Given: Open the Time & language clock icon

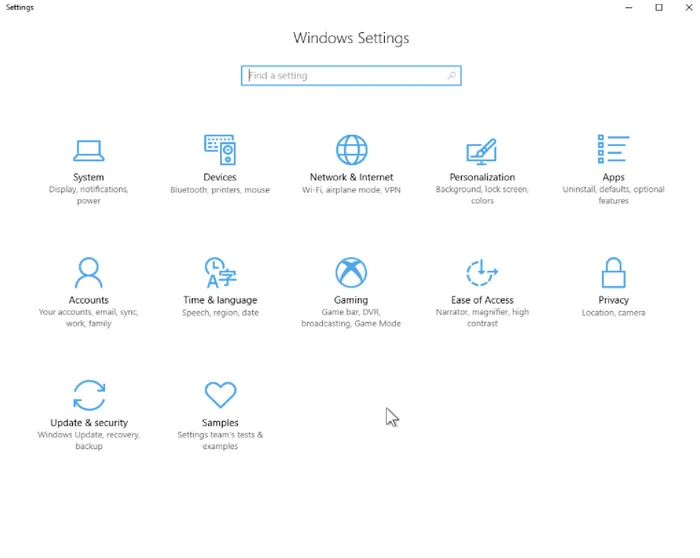Looking at the screenshot, I should [x=220, y=272].
